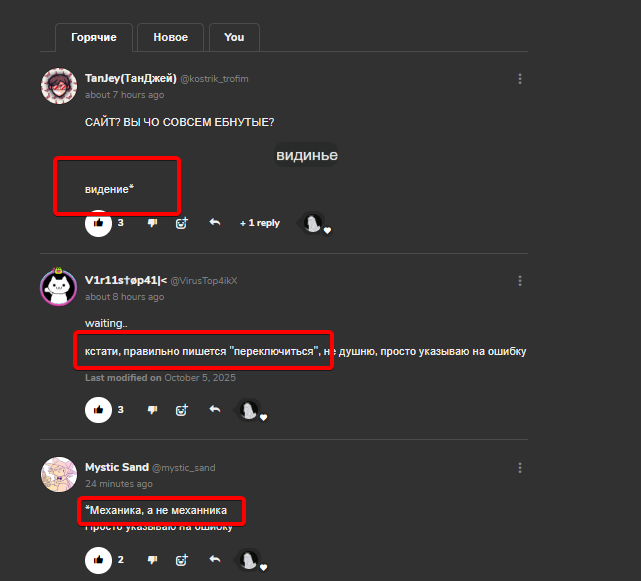The width and height of the screenshot is (641, 581).
Task: Like TanJey's comment with thumbs up
Action: pyautogui.click(x=98, y=223)
